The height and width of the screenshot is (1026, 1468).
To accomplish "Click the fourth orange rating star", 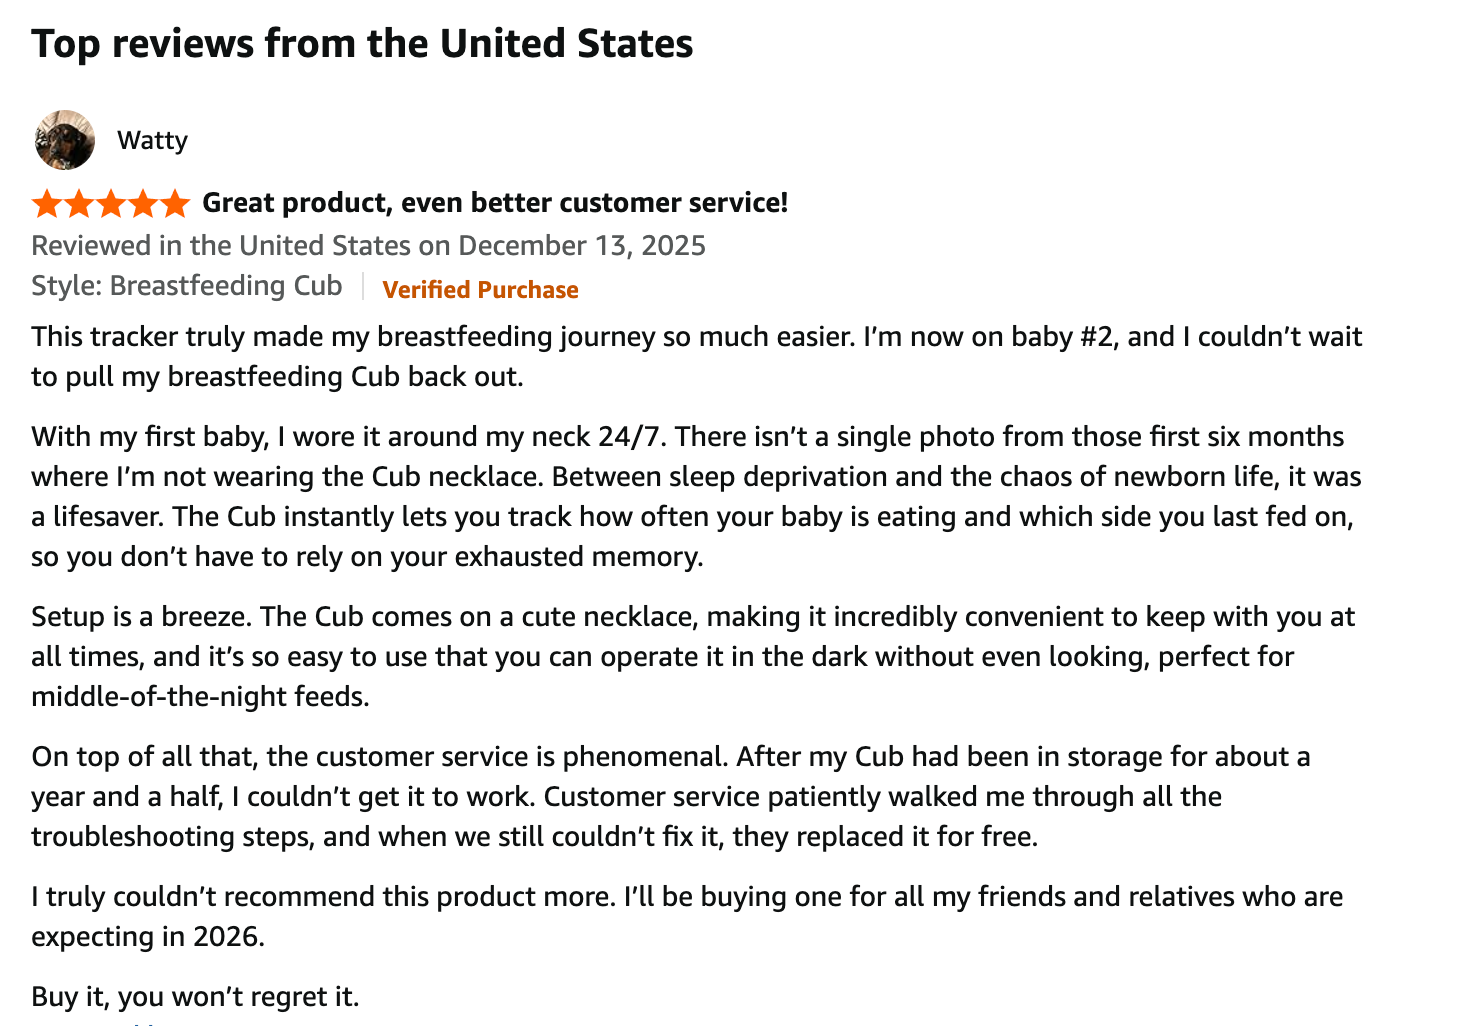I will coord(143,203).
